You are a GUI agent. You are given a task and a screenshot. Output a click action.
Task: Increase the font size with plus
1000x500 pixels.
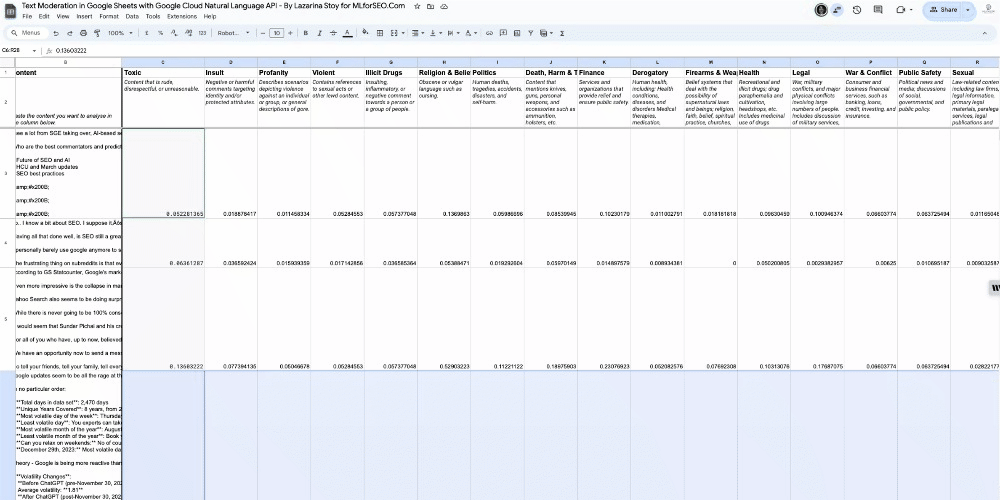[x=290, y=33]
